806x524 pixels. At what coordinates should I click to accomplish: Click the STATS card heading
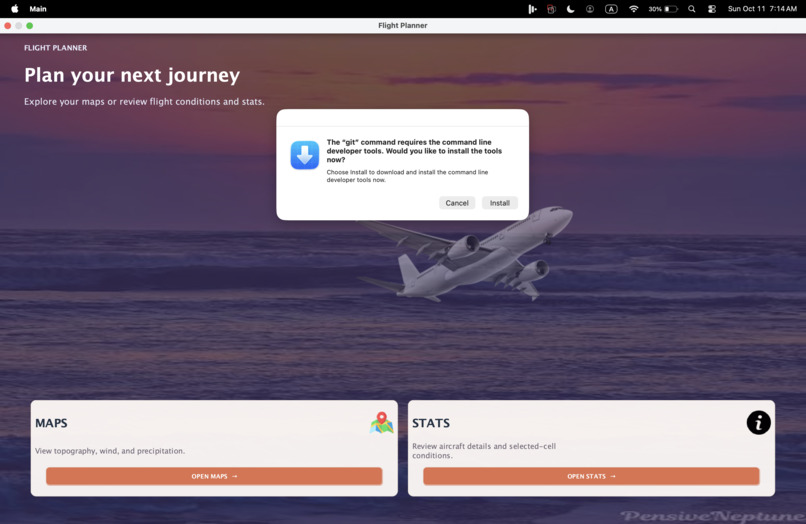(x=431, y=423)
